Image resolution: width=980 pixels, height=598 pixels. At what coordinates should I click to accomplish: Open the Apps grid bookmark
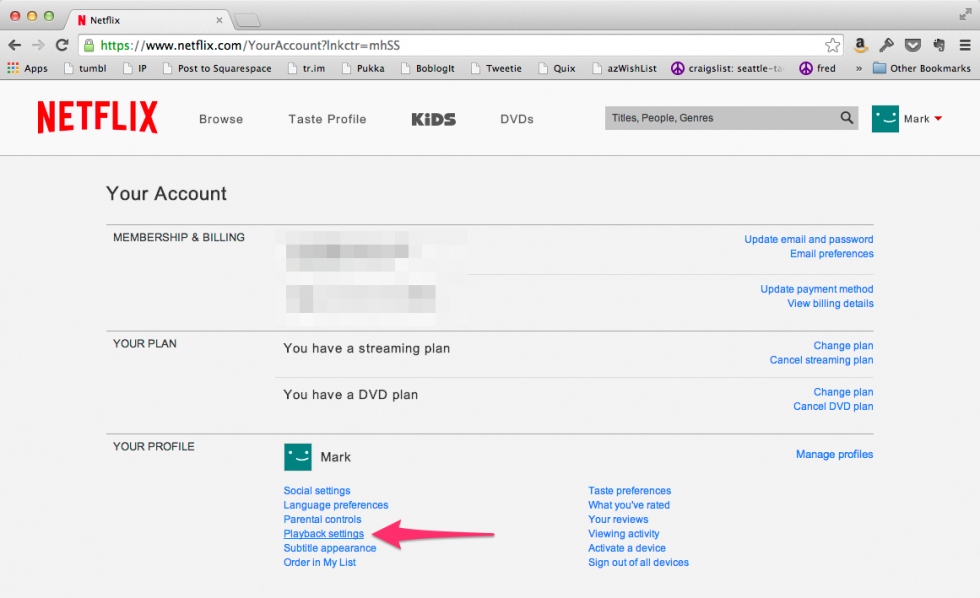28,68
